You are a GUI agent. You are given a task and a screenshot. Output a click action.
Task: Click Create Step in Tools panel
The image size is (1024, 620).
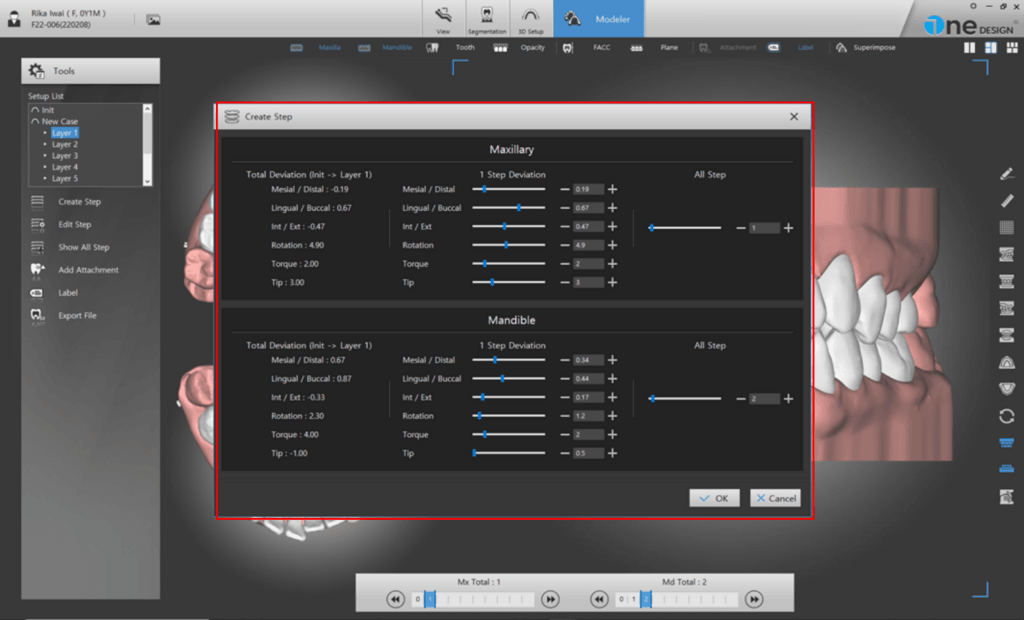coord(79,202)
